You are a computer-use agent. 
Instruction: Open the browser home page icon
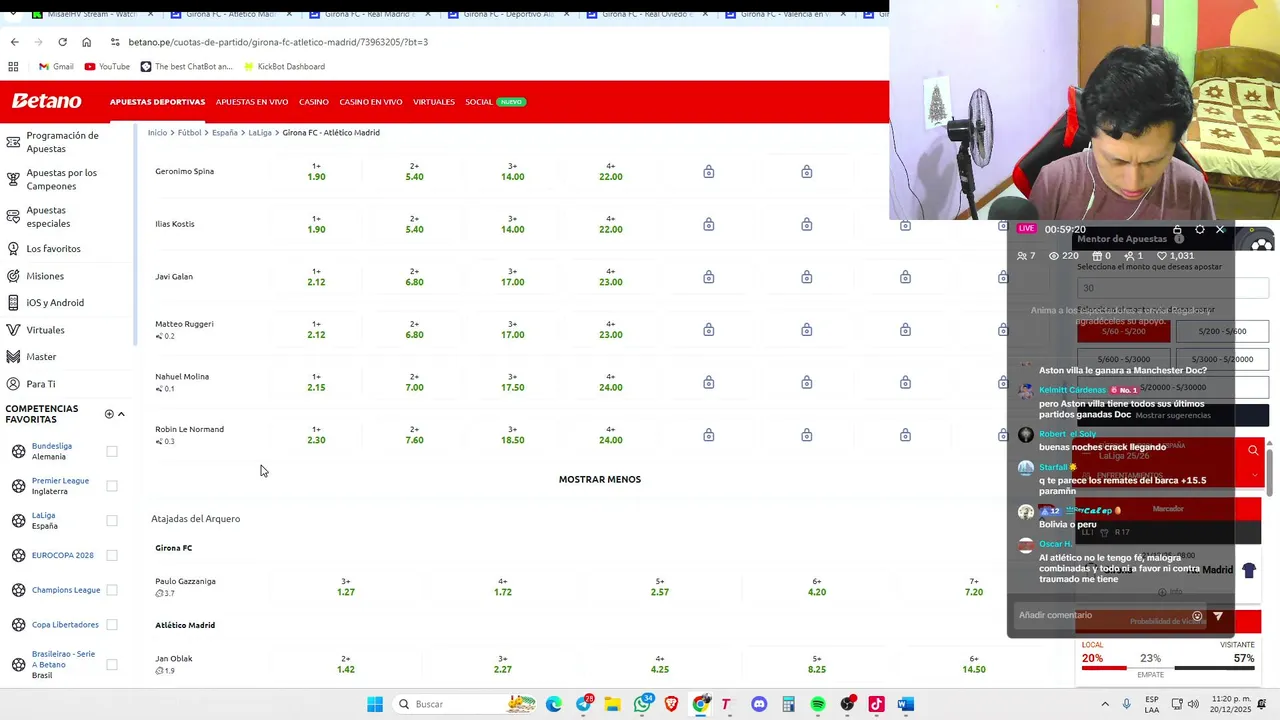86,42
